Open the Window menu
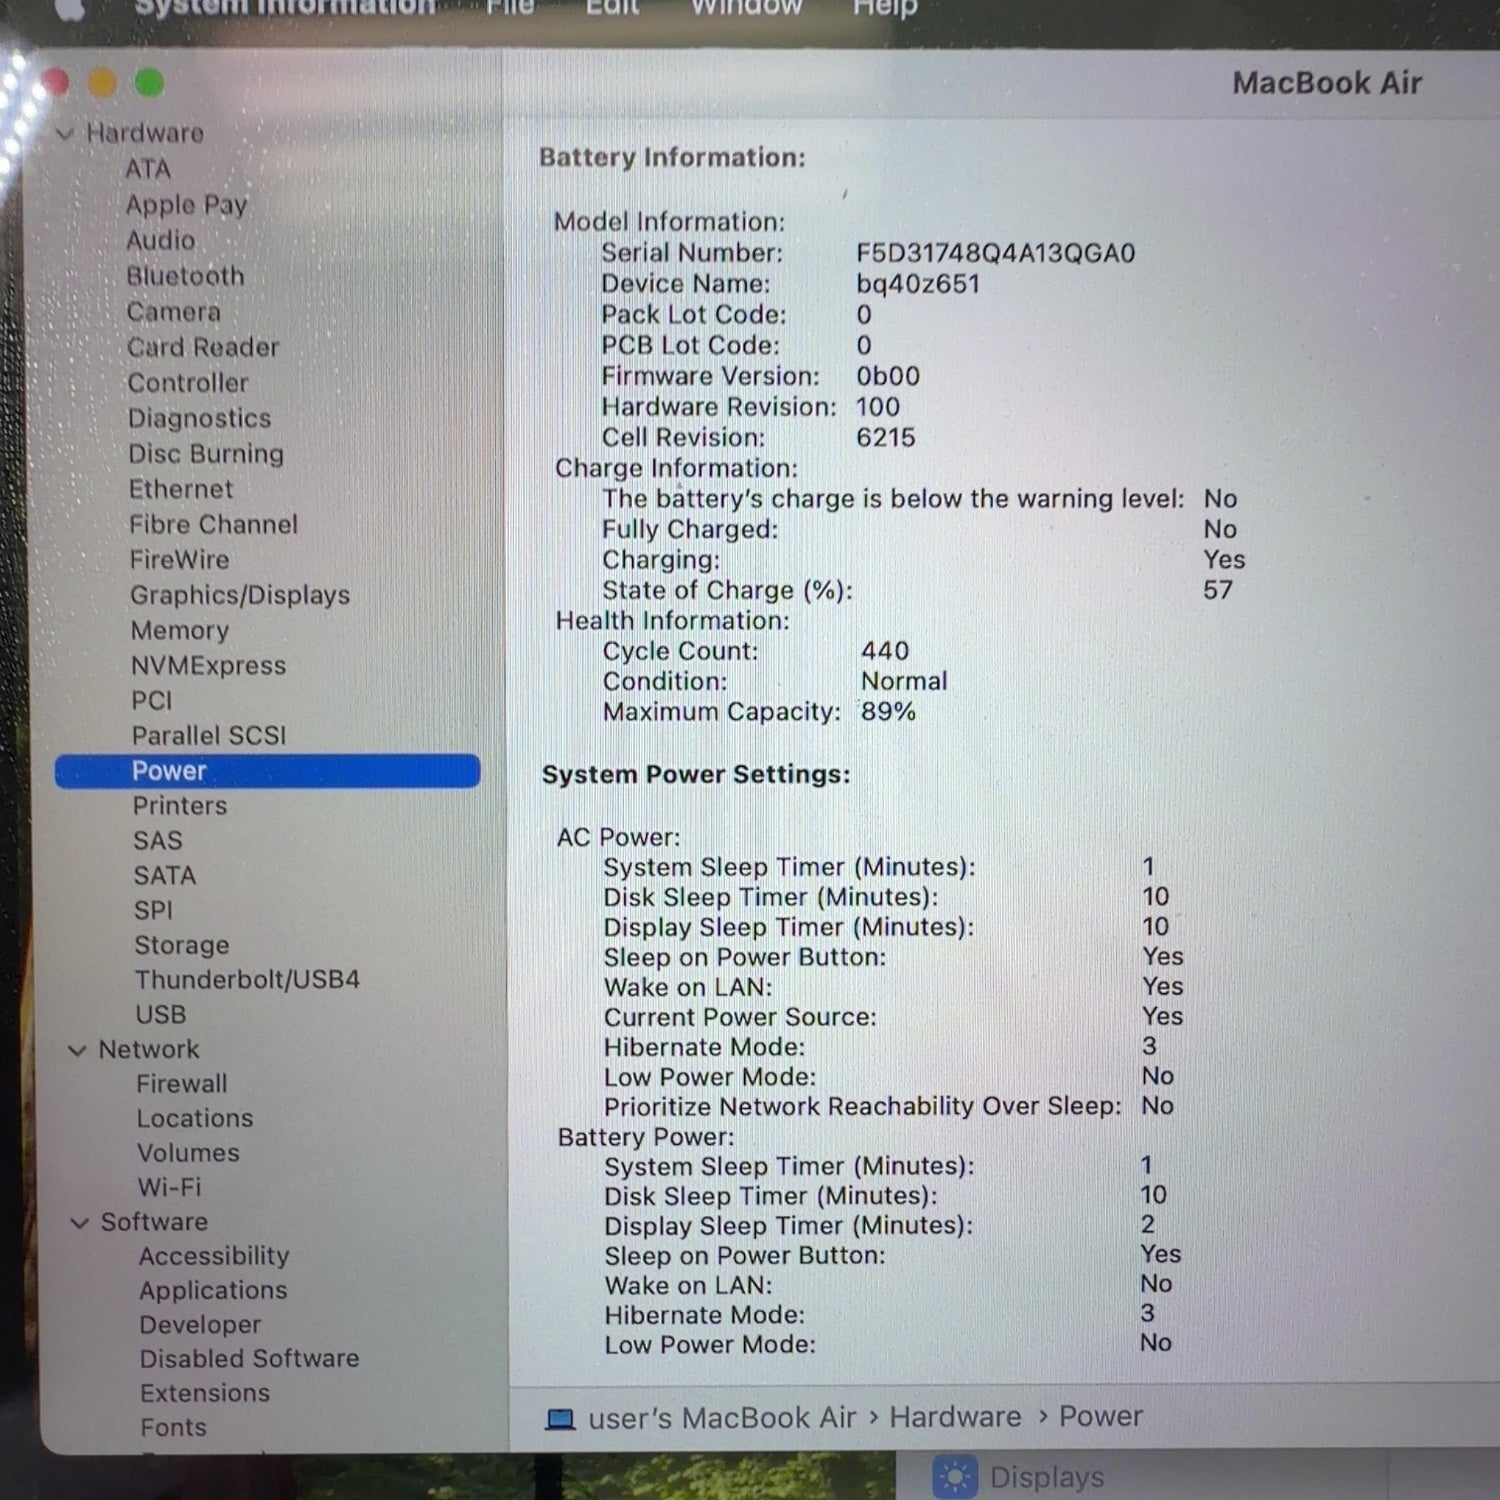Screen dimensions: 1500x1500 tap(746, 8)
